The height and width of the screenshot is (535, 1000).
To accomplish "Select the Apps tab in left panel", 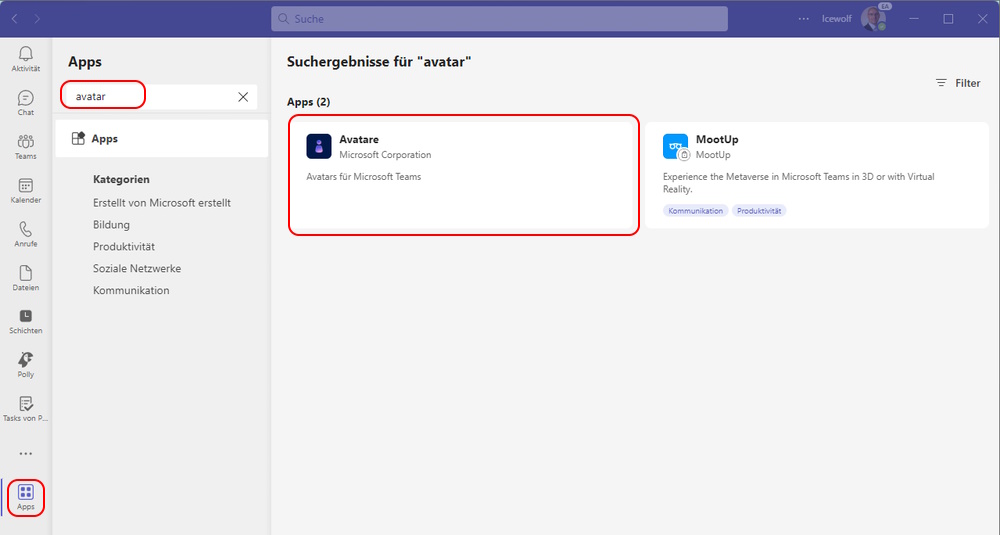I will point(161,138).
